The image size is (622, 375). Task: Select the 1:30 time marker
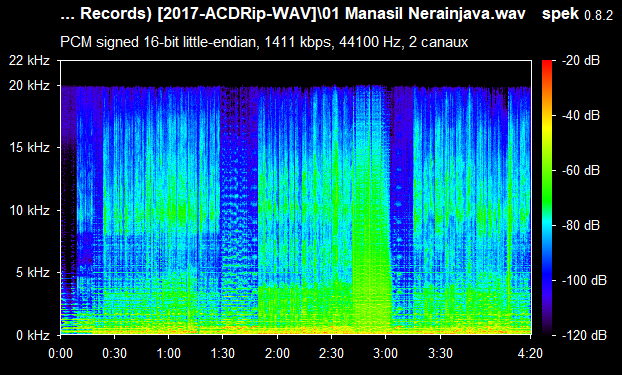pyautogui.click(x=223, y=353)
